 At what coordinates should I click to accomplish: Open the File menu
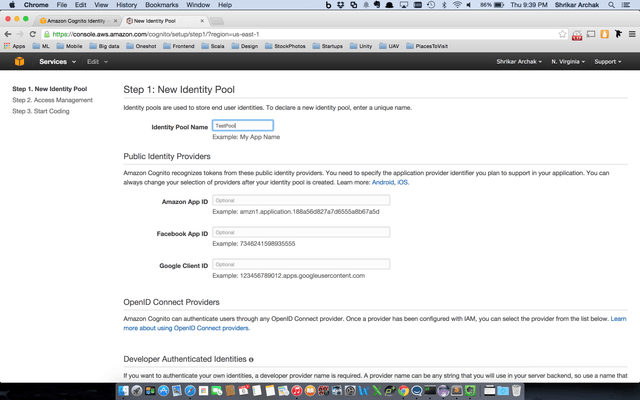point(62,5)
